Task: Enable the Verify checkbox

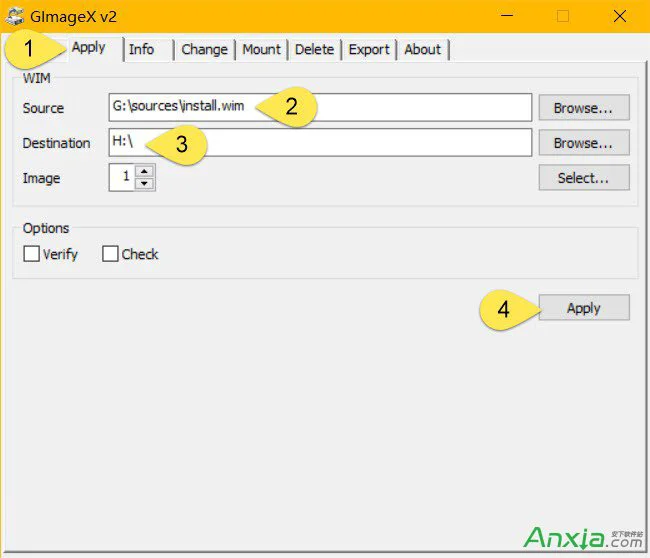Action: 32,254
